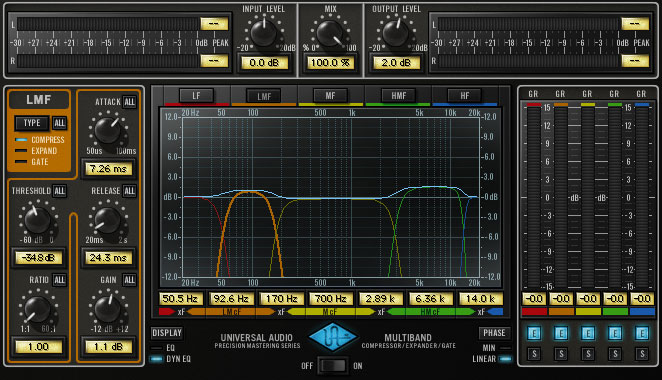
Task: Click the 100.0 % mix field
Action: (330, 63)
